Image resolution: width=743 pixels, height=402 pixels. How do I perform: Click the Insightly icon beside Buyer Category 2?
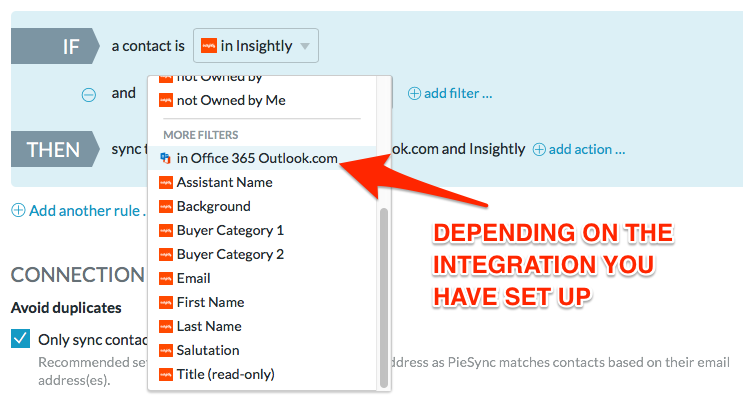click(165, 255)
